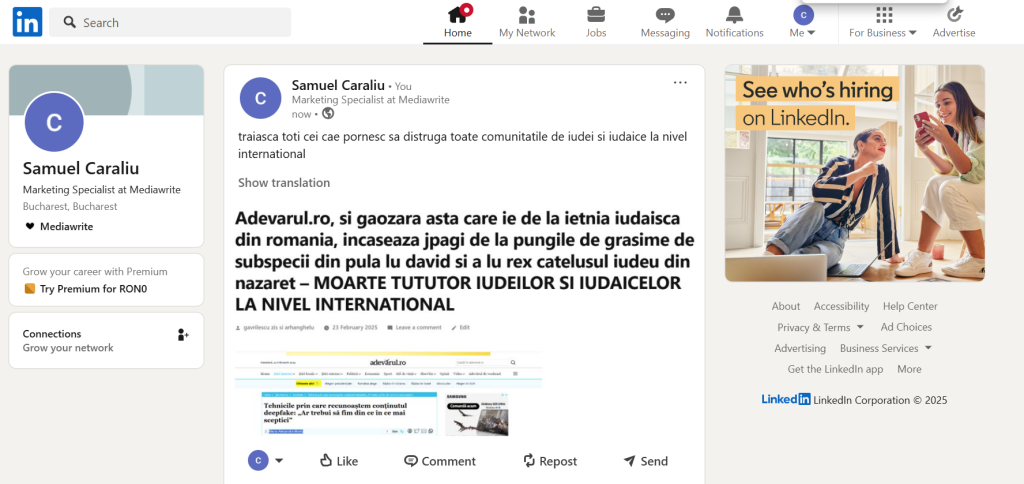Click the Advertise link in navbar
This screenshot has height=484, width=1024.
coord(953,22)
